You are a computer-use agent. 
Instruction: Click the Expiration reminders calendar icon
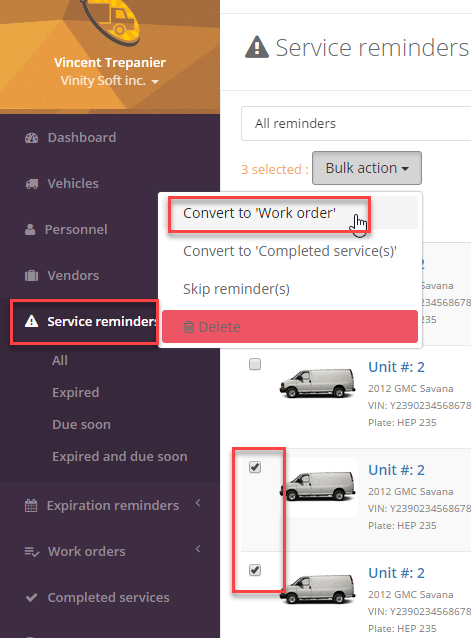point(31,506)
